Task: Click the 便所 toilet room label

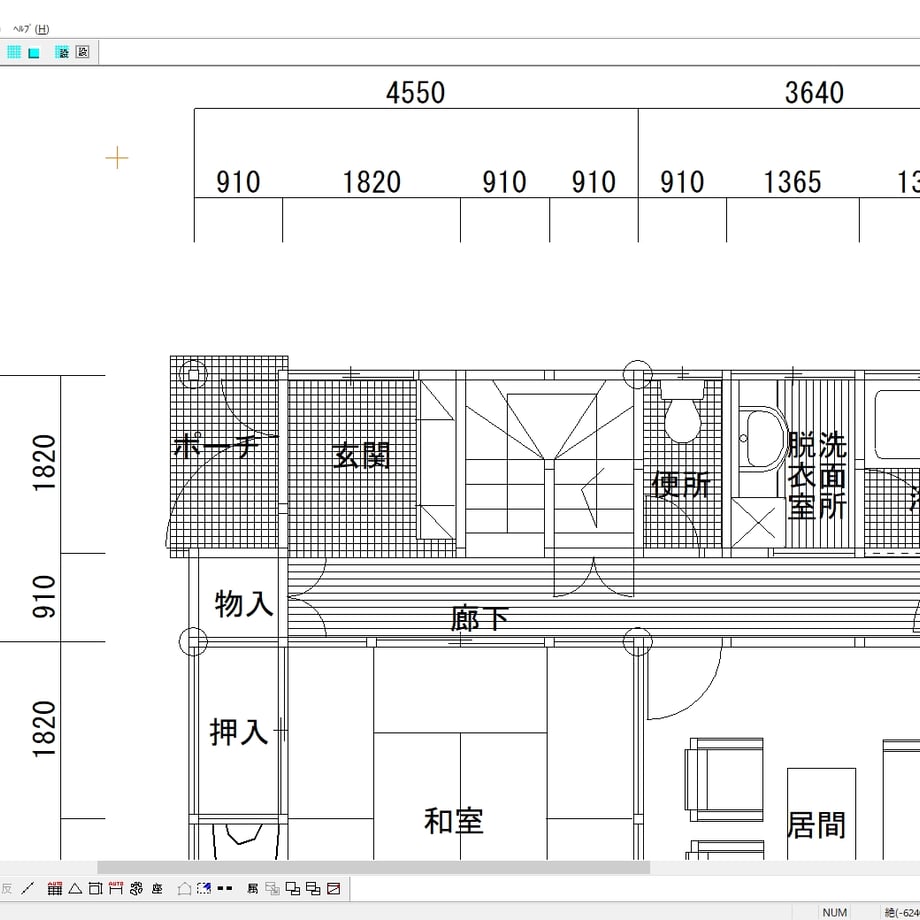Action: pos(681,485)
